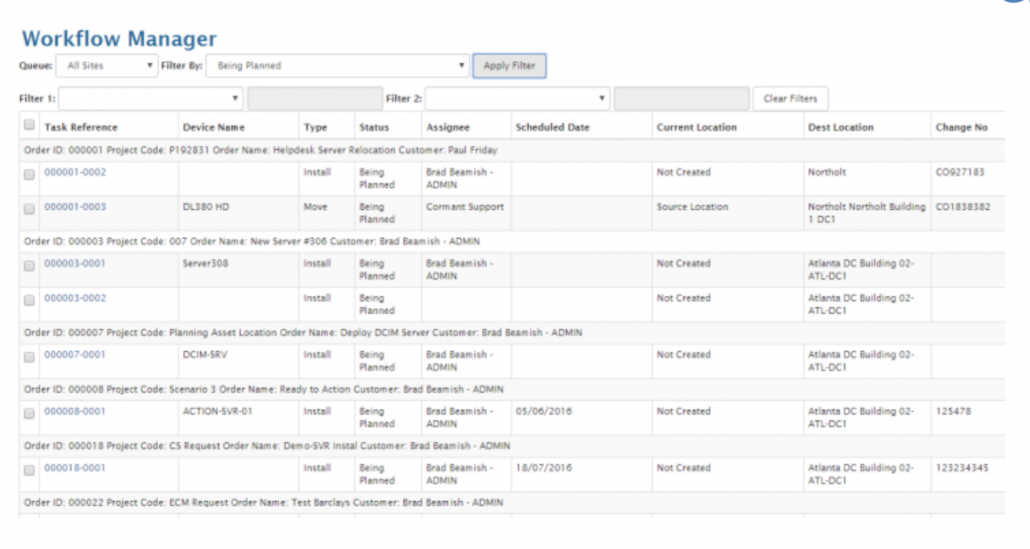Check the box for task 000018-0001
Screen dimensions: 1030x549
coord(29,469)
